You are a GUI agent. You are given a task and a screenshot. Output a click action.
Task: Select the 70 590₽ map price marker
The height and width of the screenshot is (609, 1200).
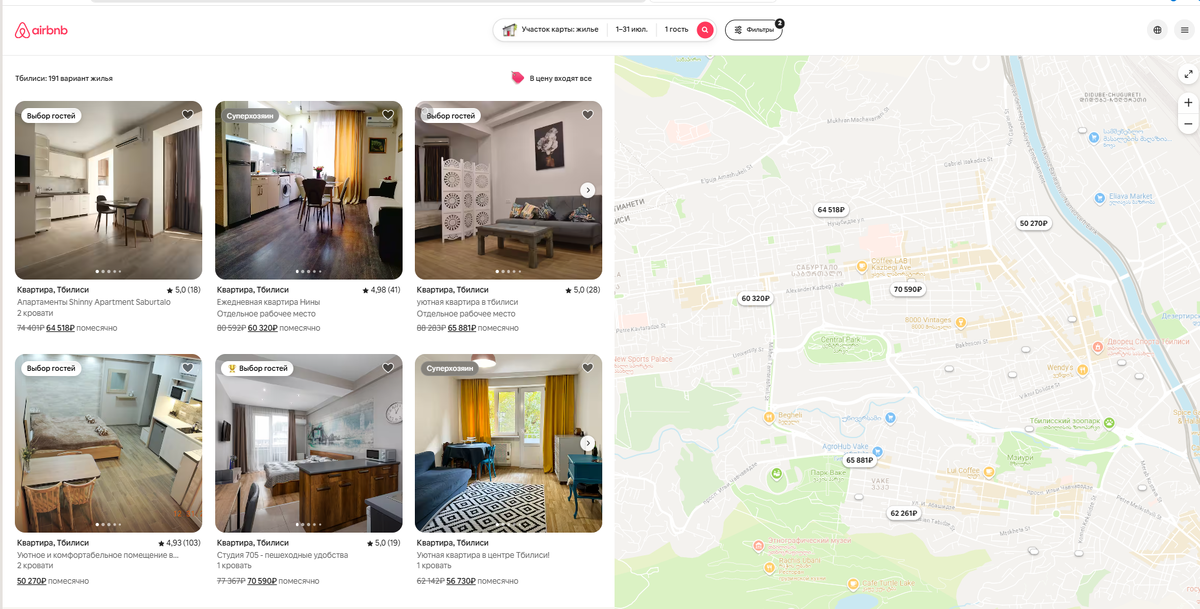tap(908, 289)
